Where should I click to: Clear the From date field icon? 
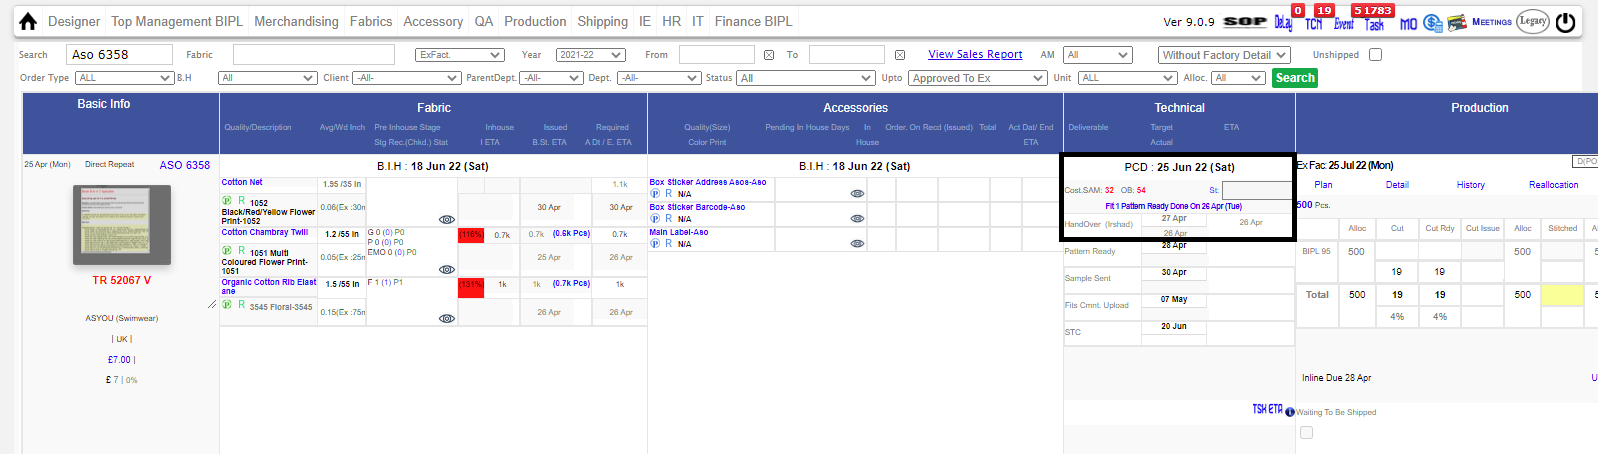(768, 55)
